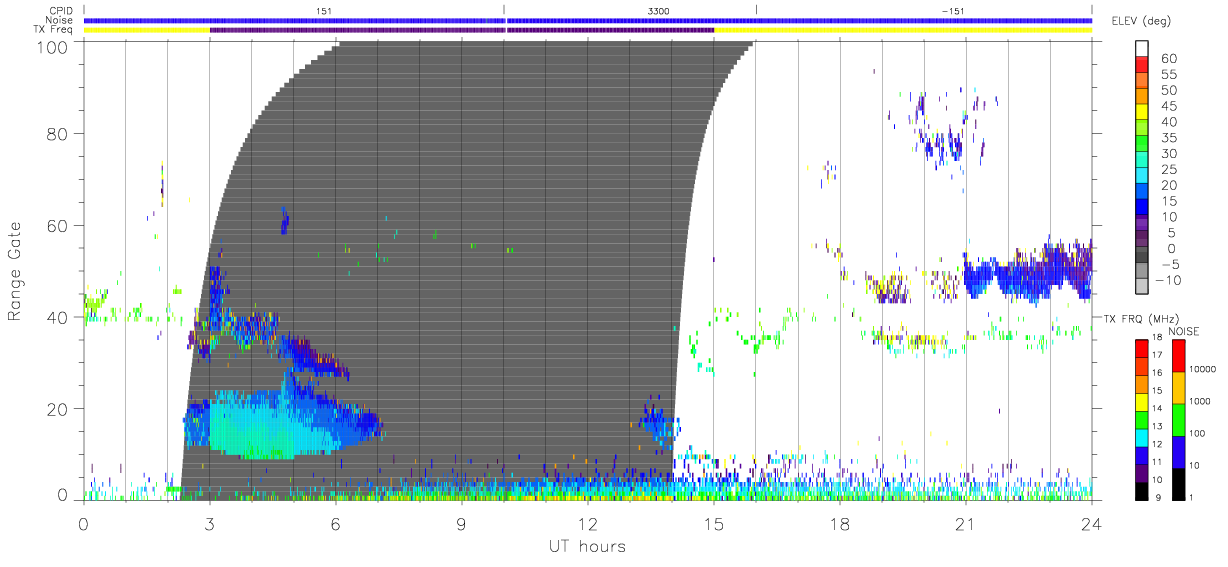Click the '12' tick on the UT hours axis
The height and width of the screenshot is (567, 1228).
[x=587, y=524]
